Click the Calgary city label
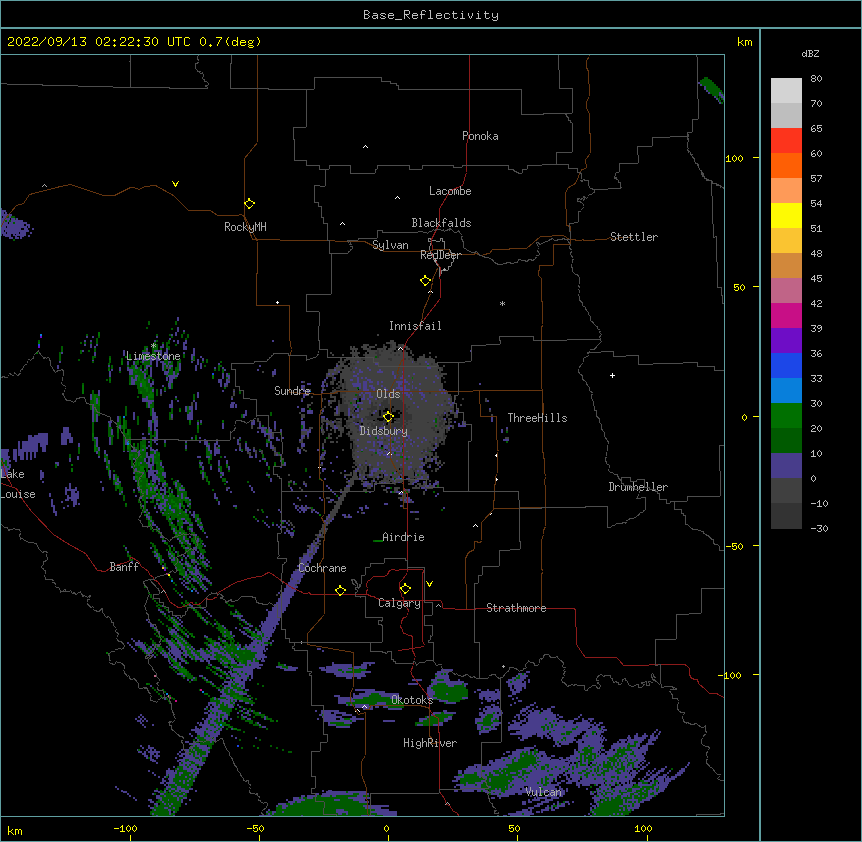 399,603
